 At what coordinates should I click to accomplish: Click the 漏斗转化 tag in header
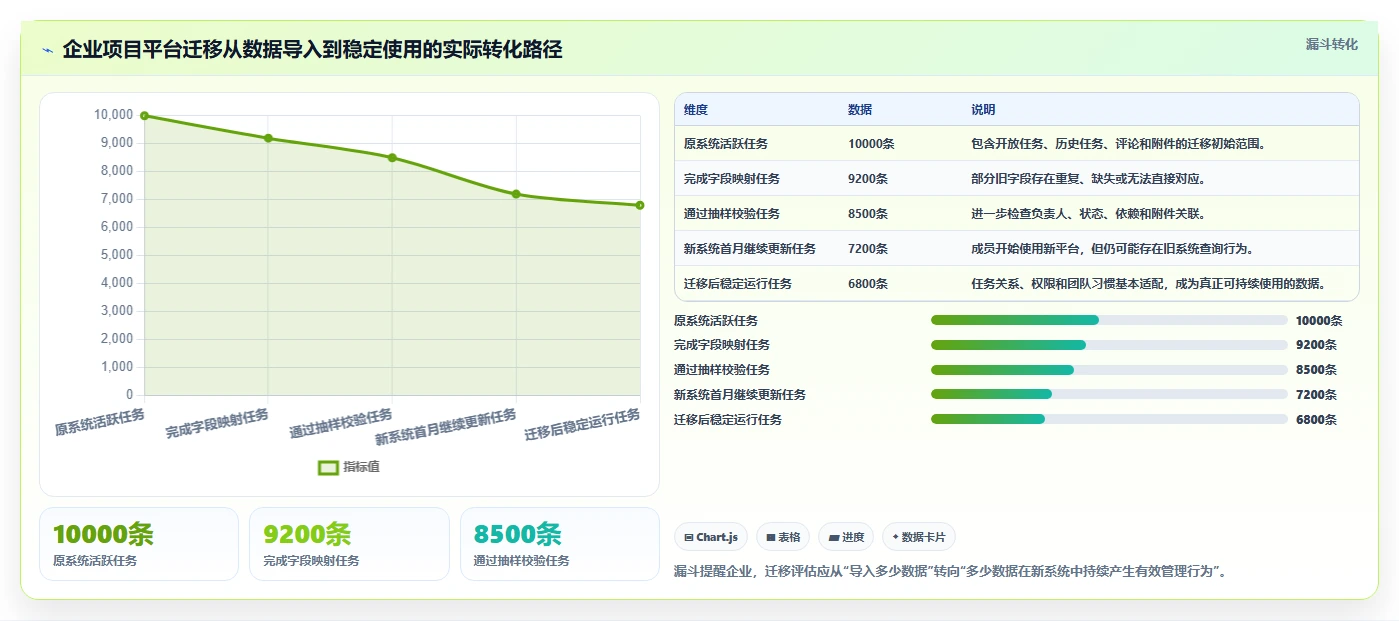[1332, 44]
